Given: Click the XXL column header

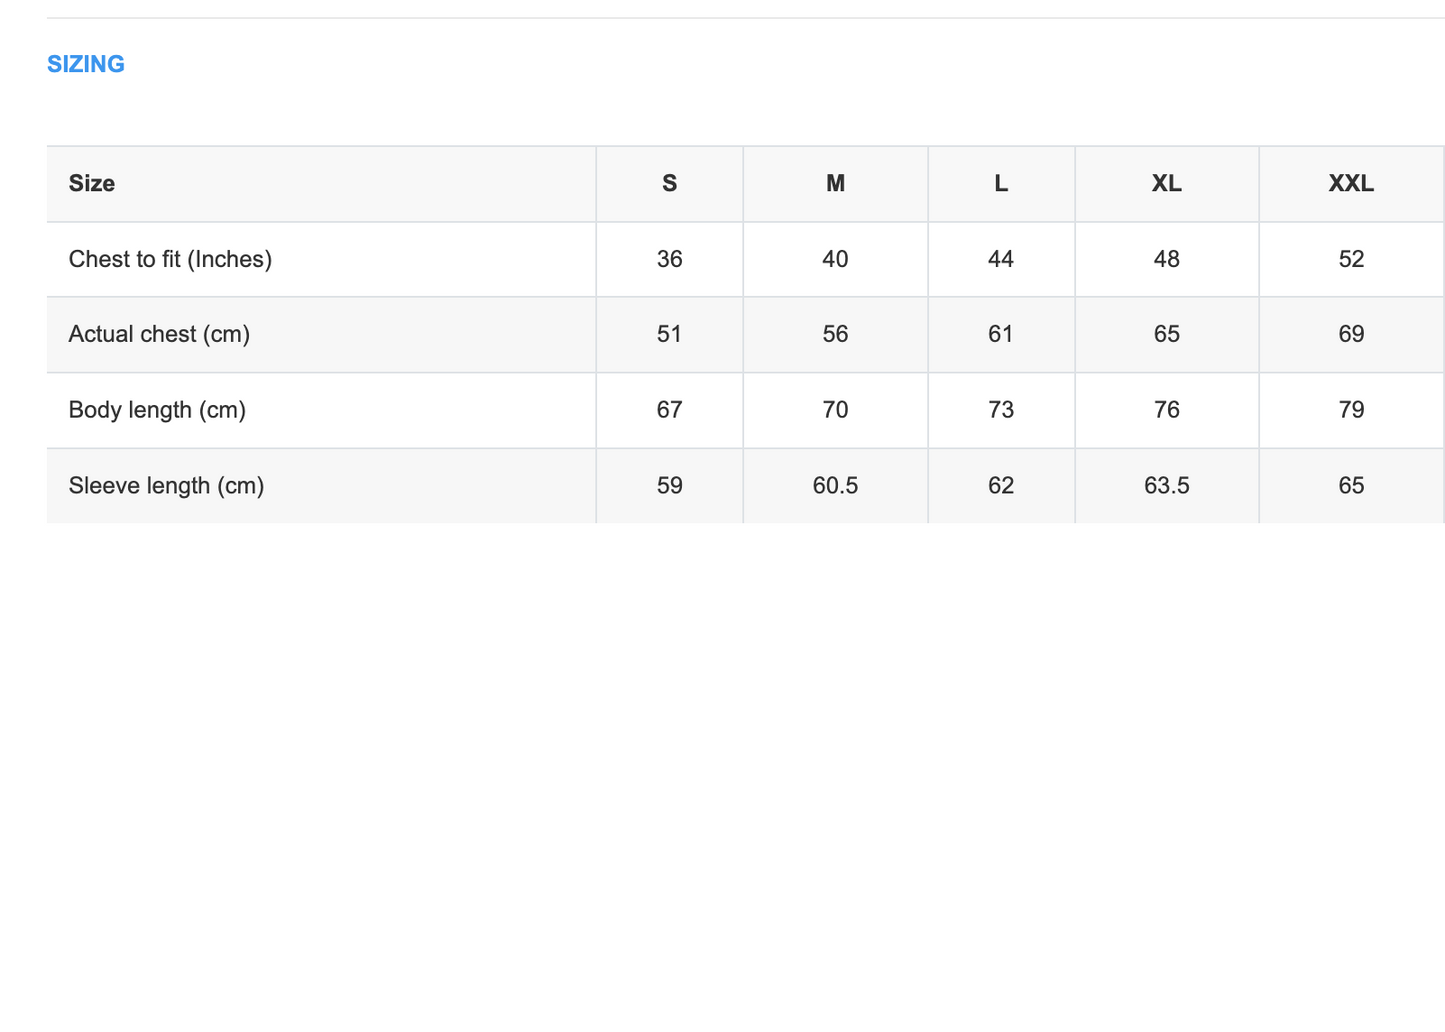Looking at the screenshot, I should point(1351,184).
